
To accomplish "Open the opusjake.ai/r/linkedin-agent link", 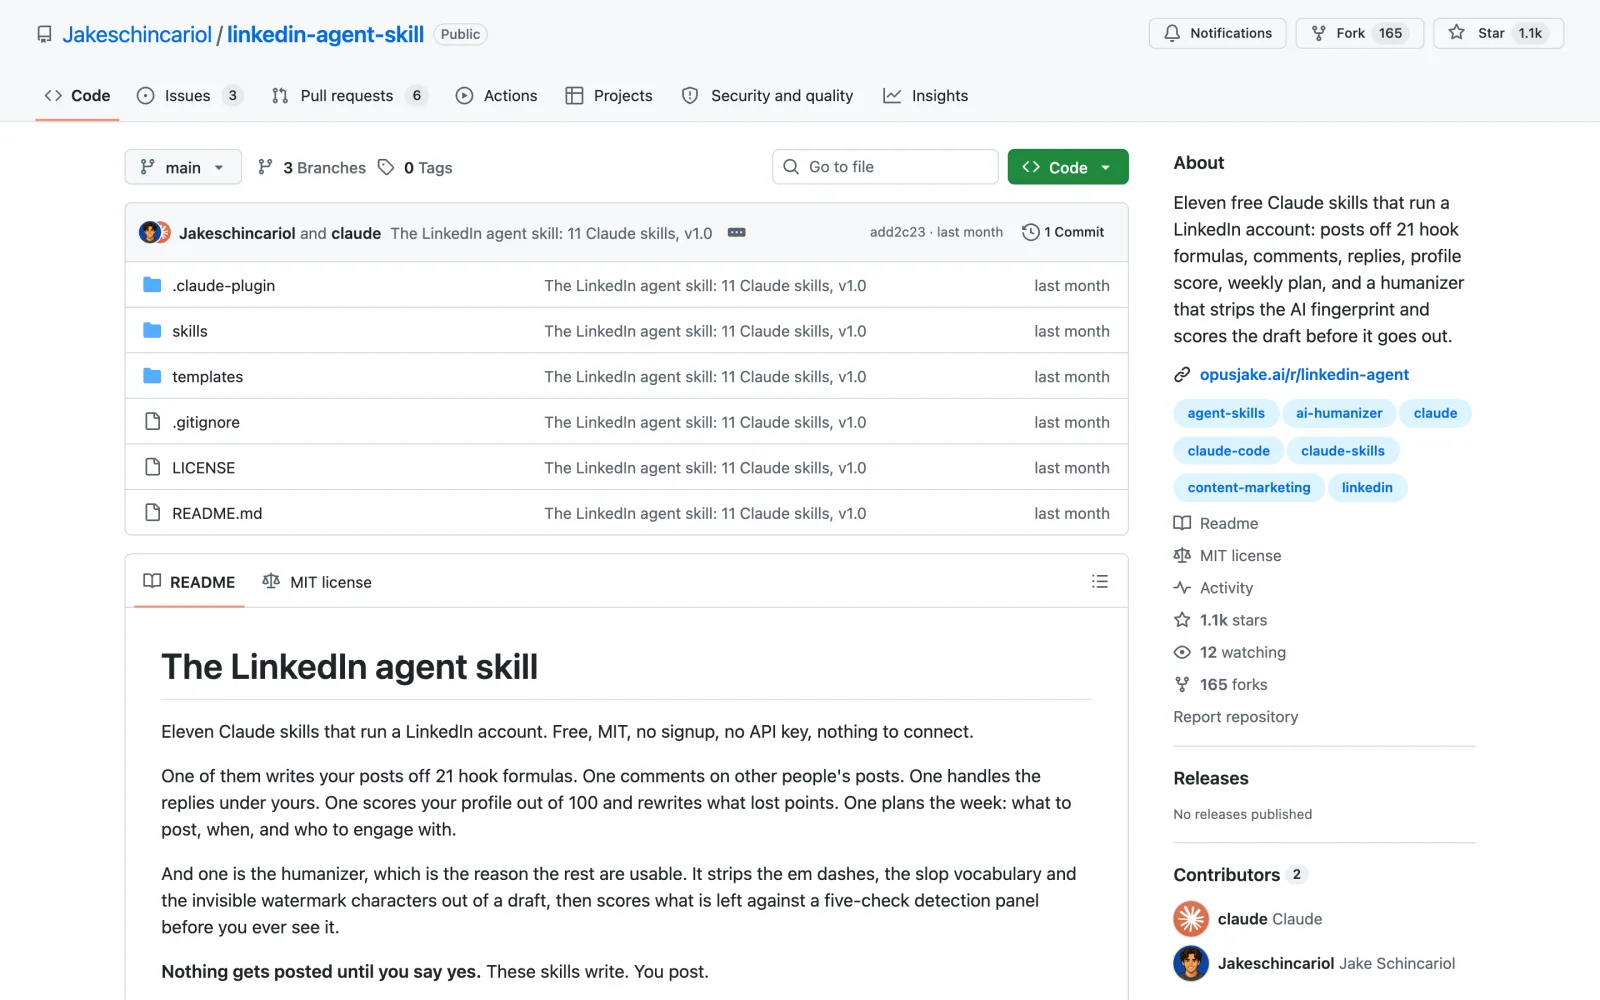I will point(1304,375).
